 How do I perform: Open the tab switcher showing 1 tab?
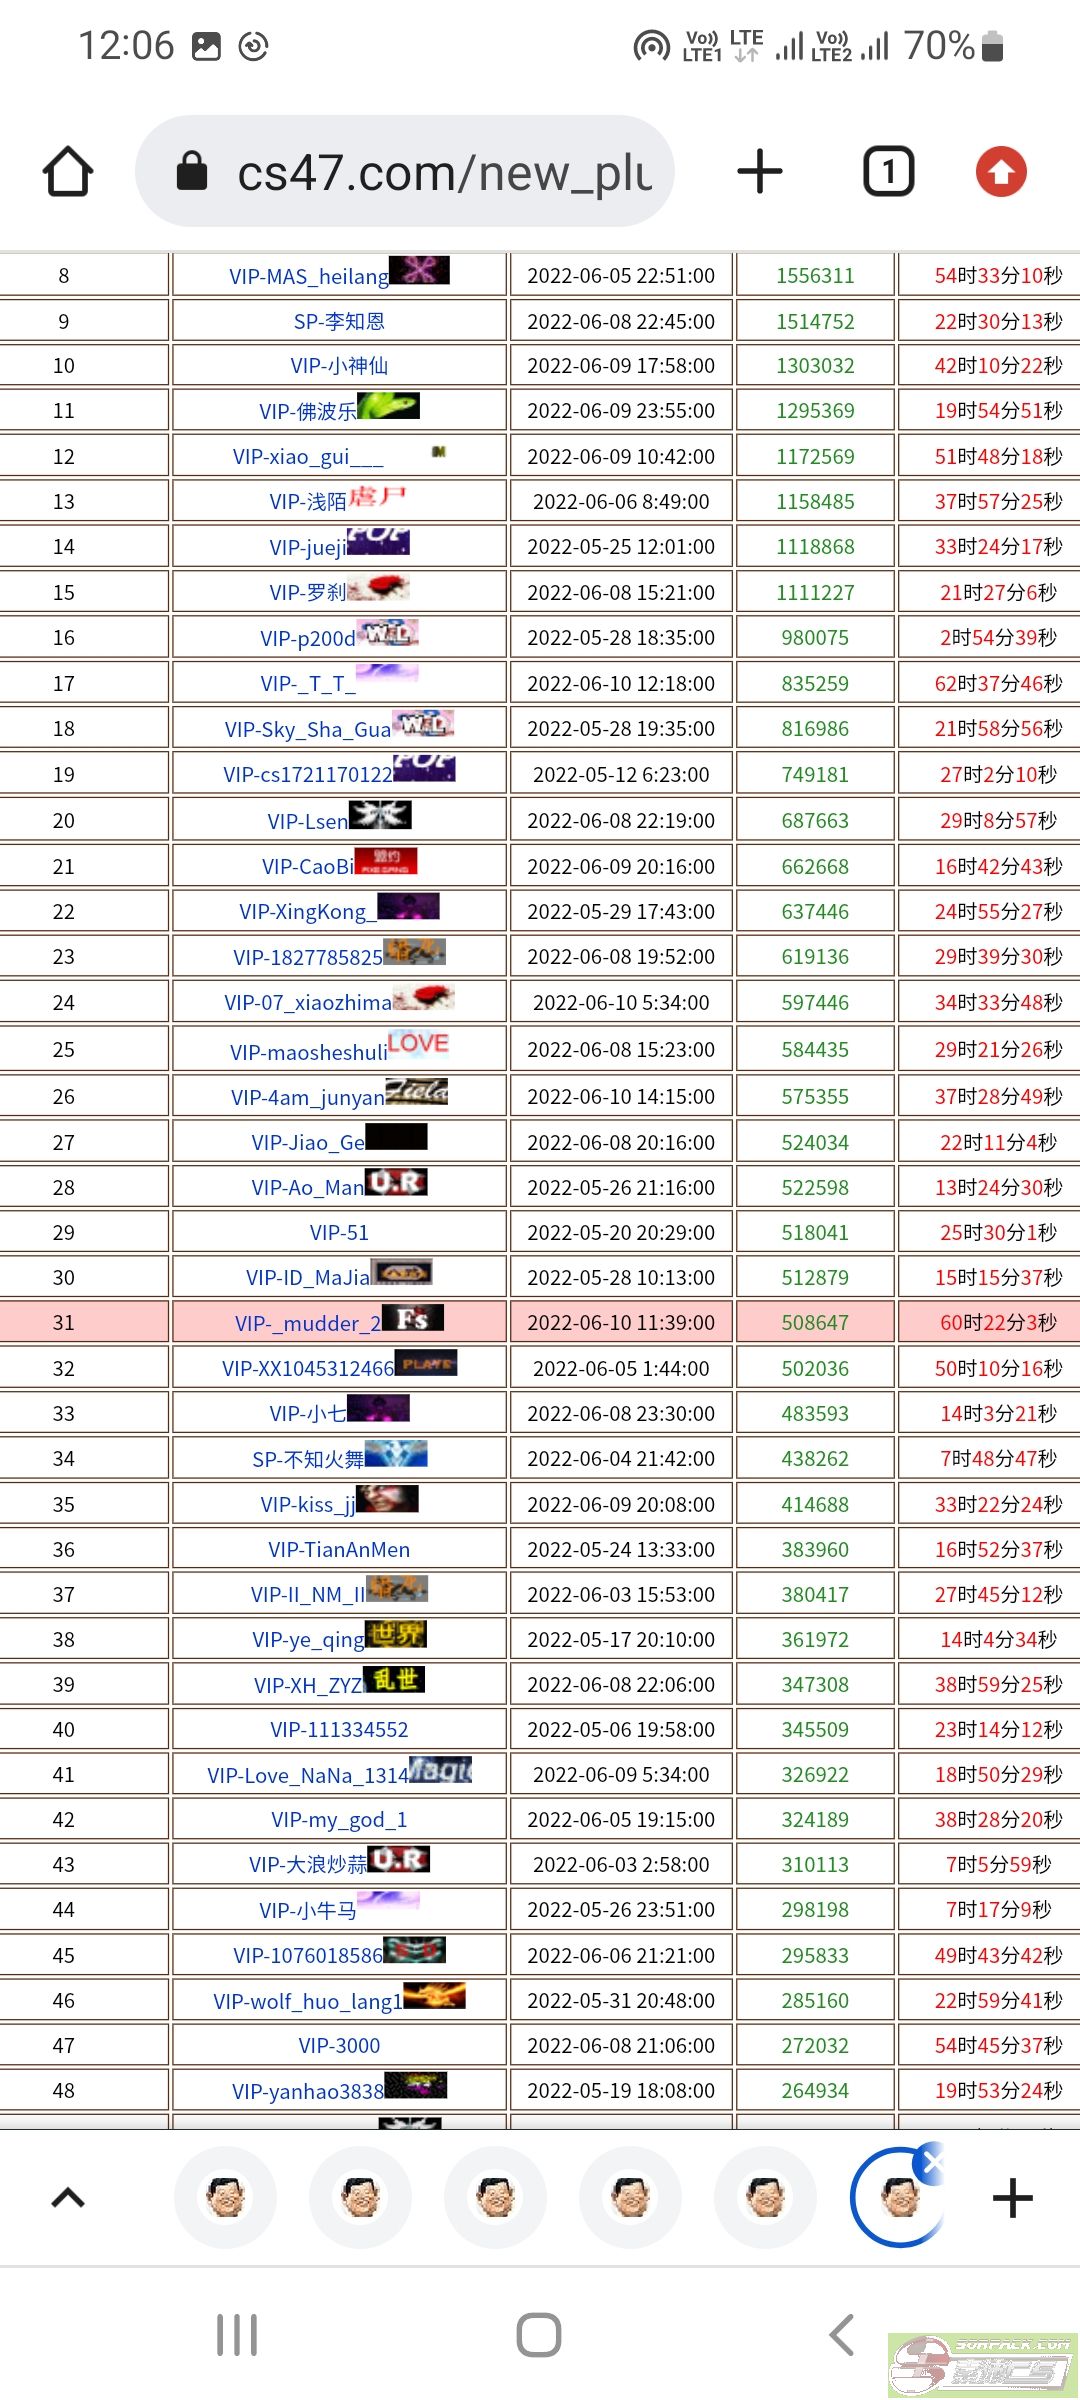888,172
